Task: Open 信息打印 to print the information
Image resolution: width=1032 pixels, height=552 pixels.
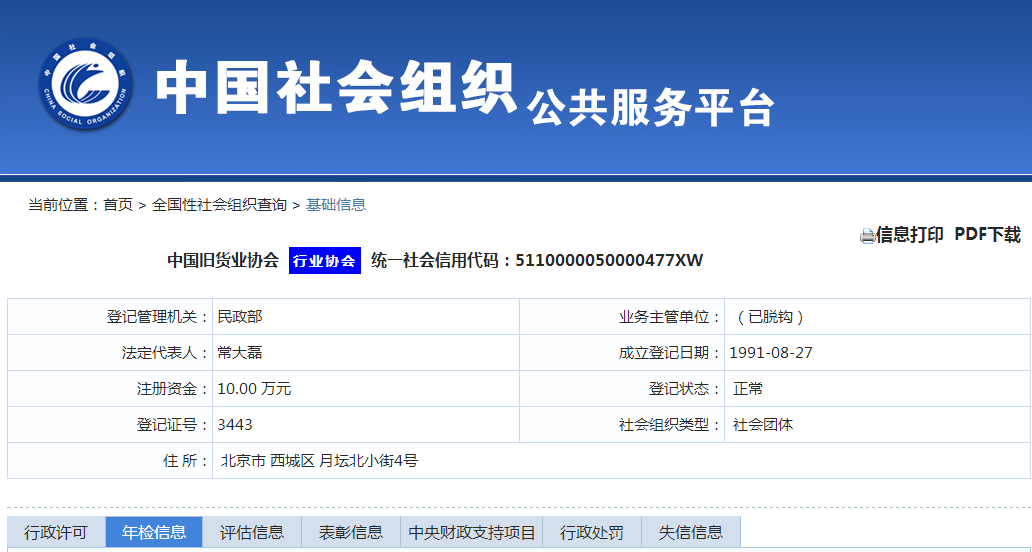Action: [x=910, y=235]
